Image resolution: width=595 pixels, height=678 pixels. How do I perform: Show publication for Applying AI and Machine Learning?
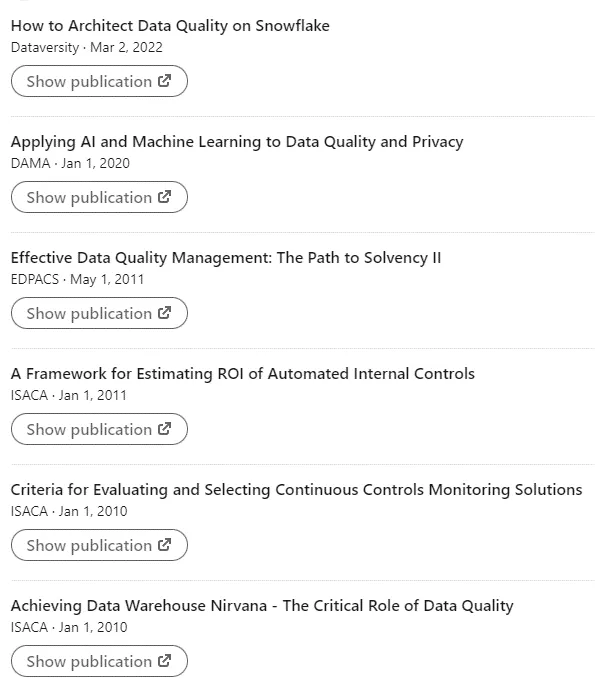[x=99, y=197]
